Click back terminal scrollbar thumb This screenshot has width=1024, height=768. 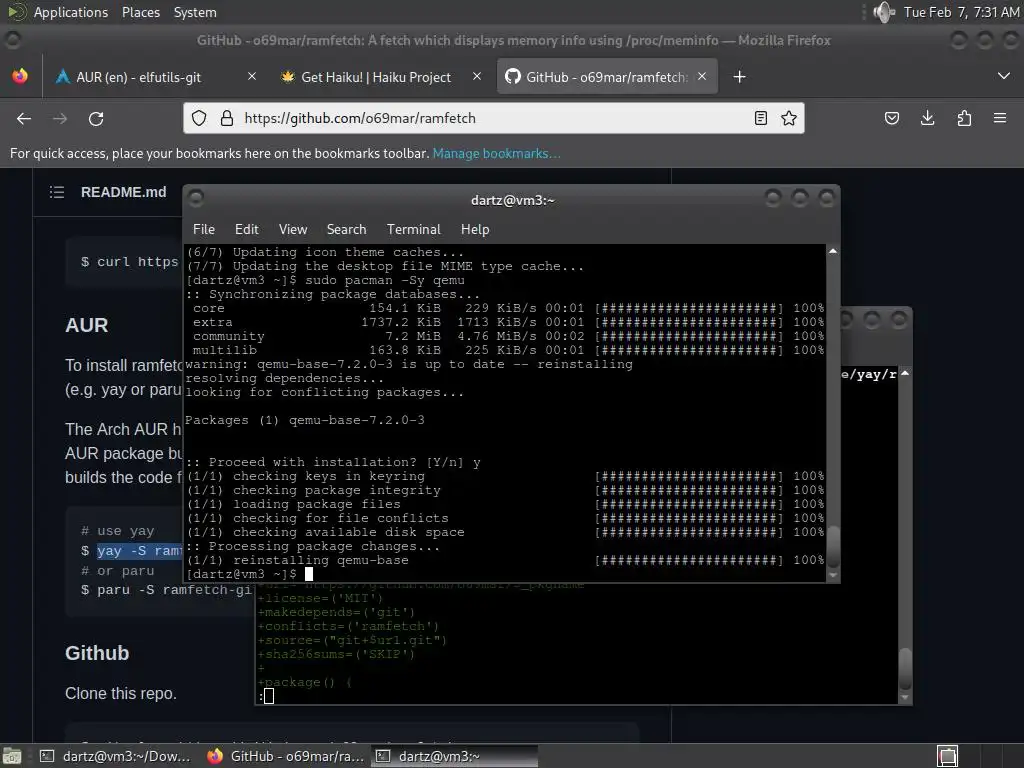(x=904, y=669)
